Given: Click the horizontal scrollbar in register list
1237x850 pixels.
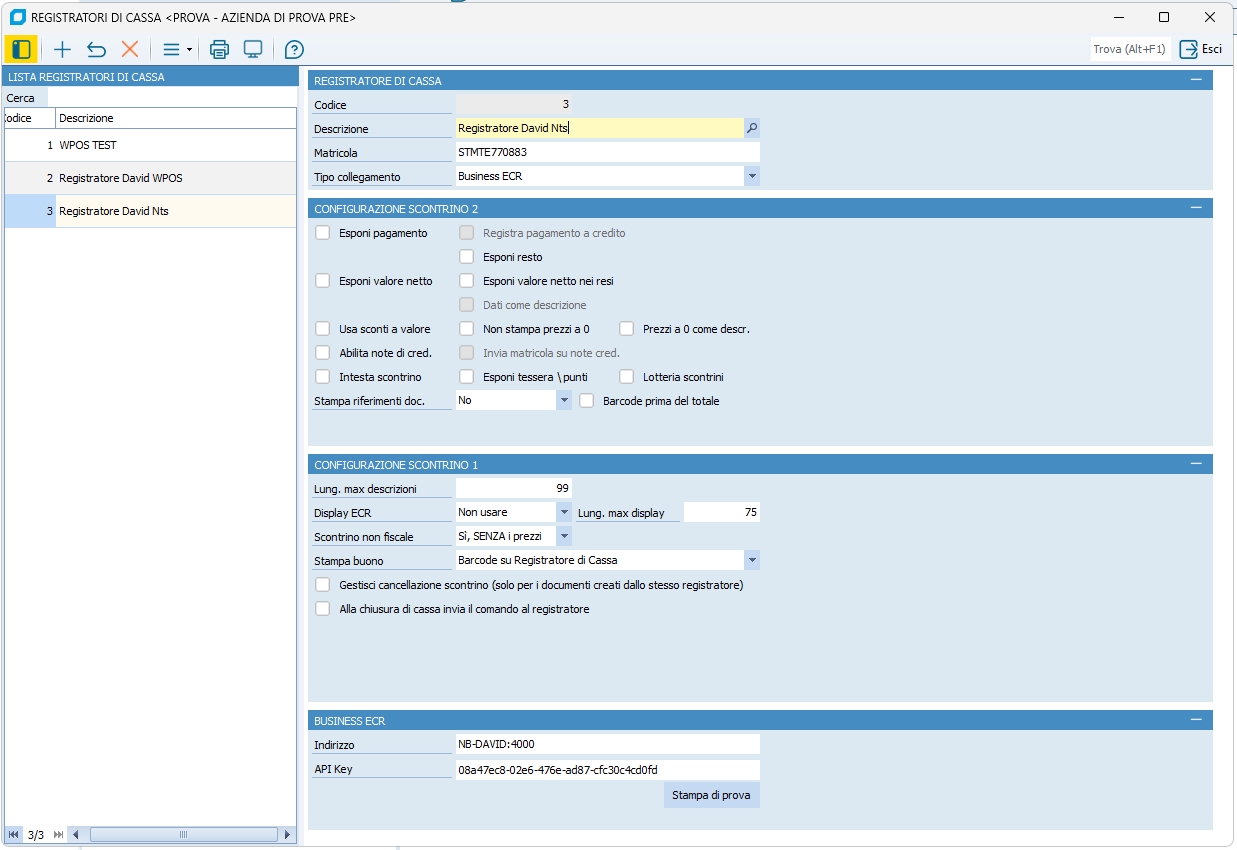Looking at the screenshot, I should pos(183,834).
